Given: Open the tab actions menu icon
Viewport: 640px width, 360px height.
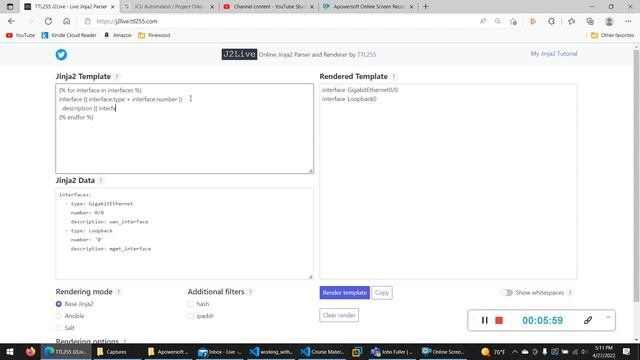Looking at the screenshot, I should pyautogui.click(x=10, y=7).
